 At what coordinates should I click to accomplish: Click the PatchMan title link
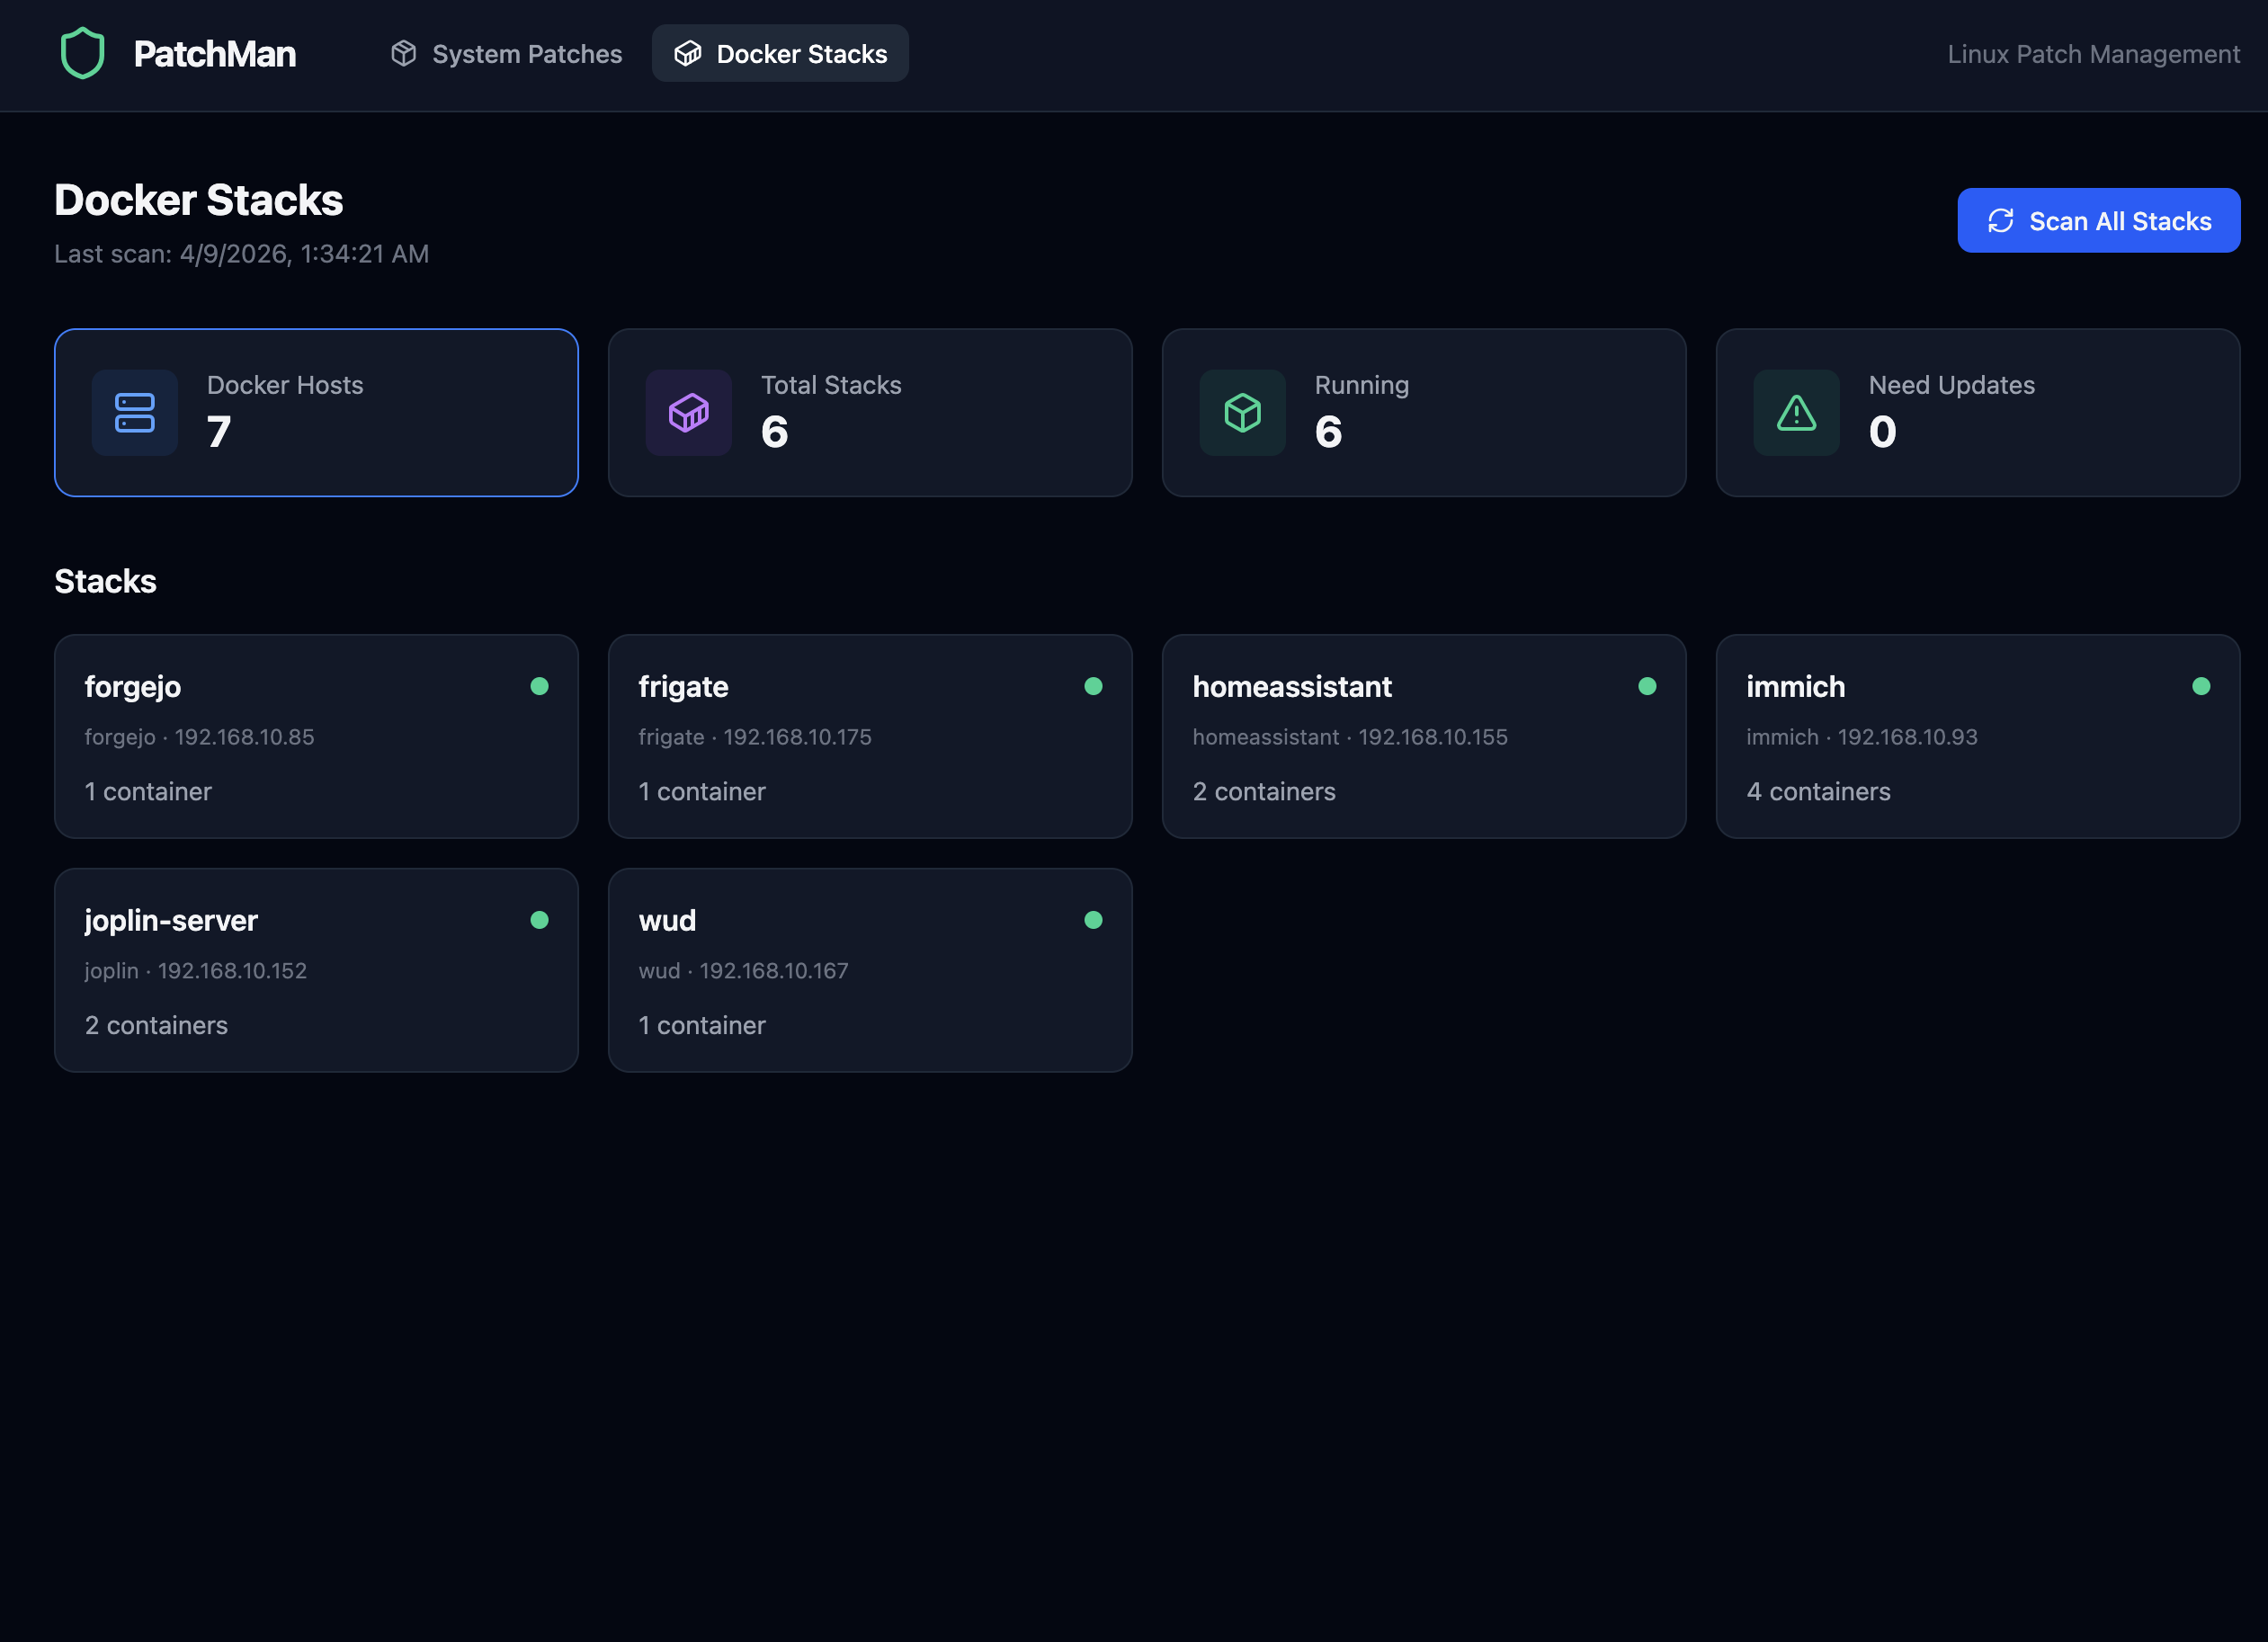[x=216, y=54]
